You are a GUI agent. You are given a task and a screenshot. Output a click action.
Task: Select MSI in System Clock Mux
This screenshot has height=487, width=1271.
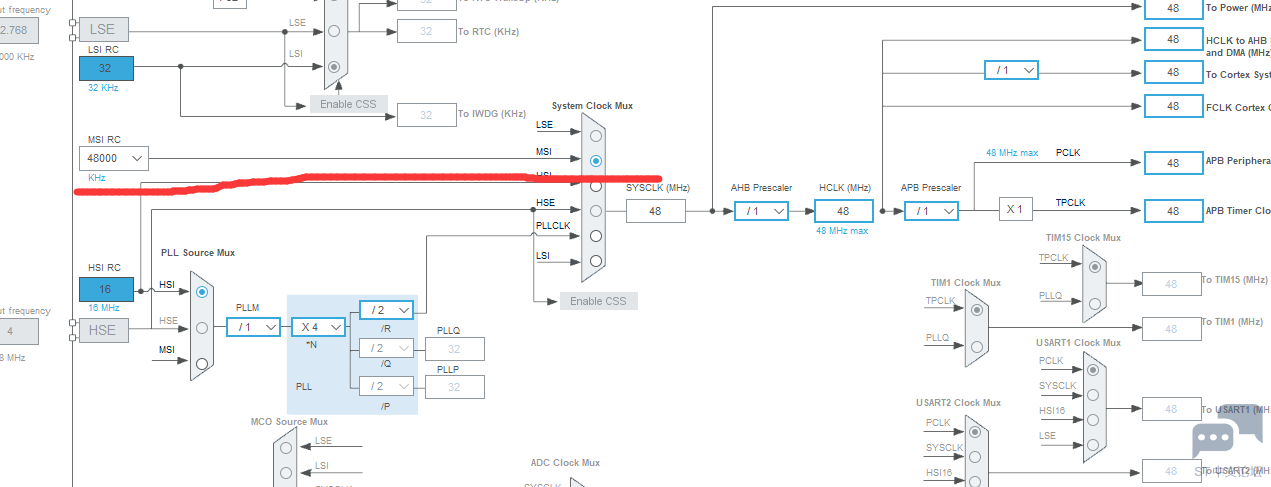595,161
